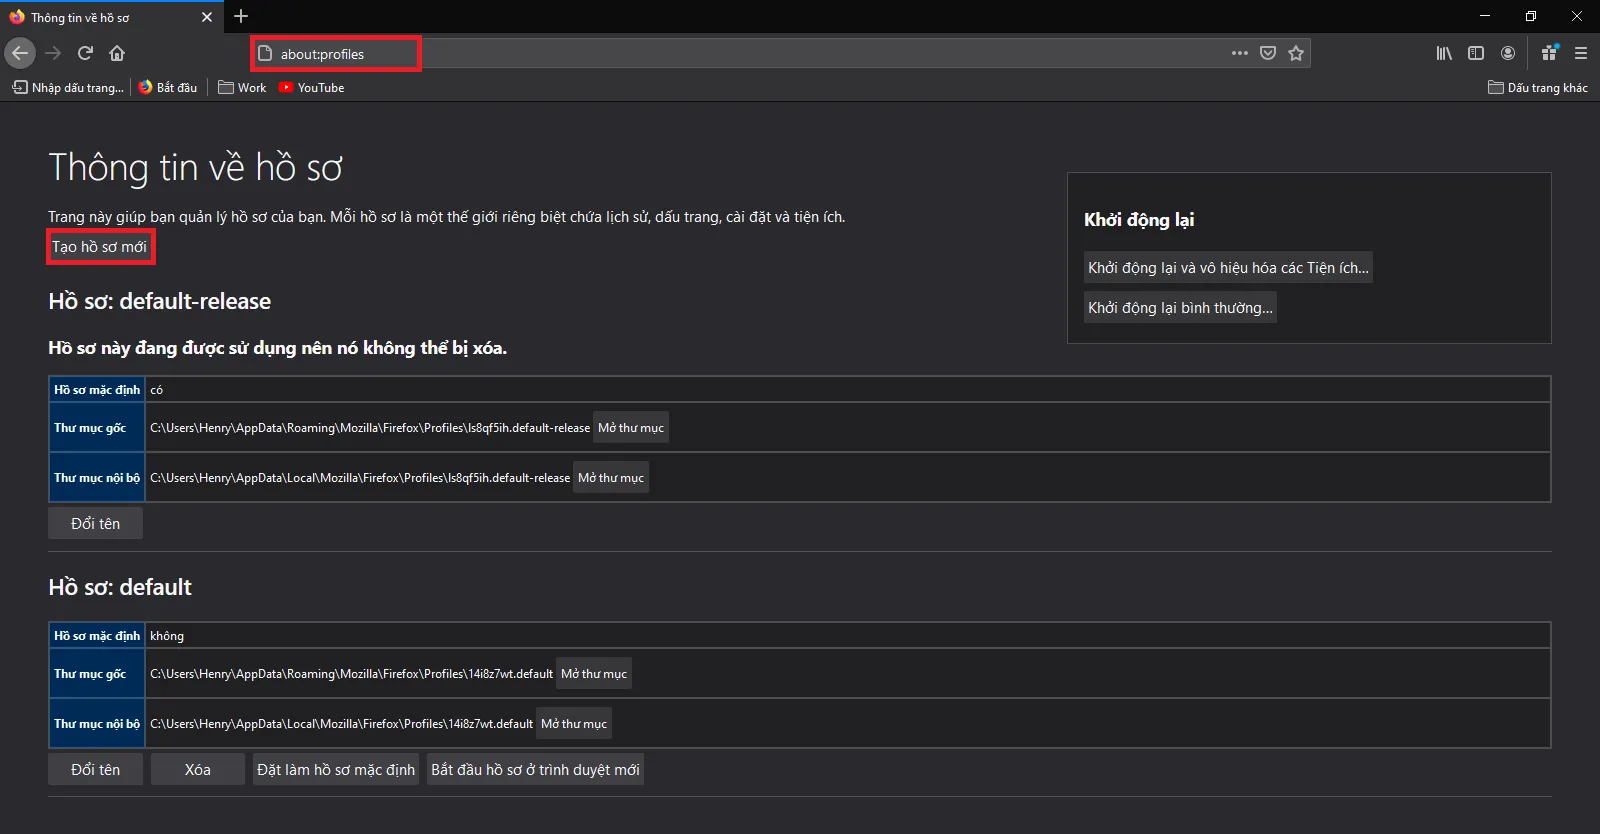This screenshot has width=1600, height=834.
Task: Select the Thông tin về hồ sơ tab
Action: click(110, 17)
